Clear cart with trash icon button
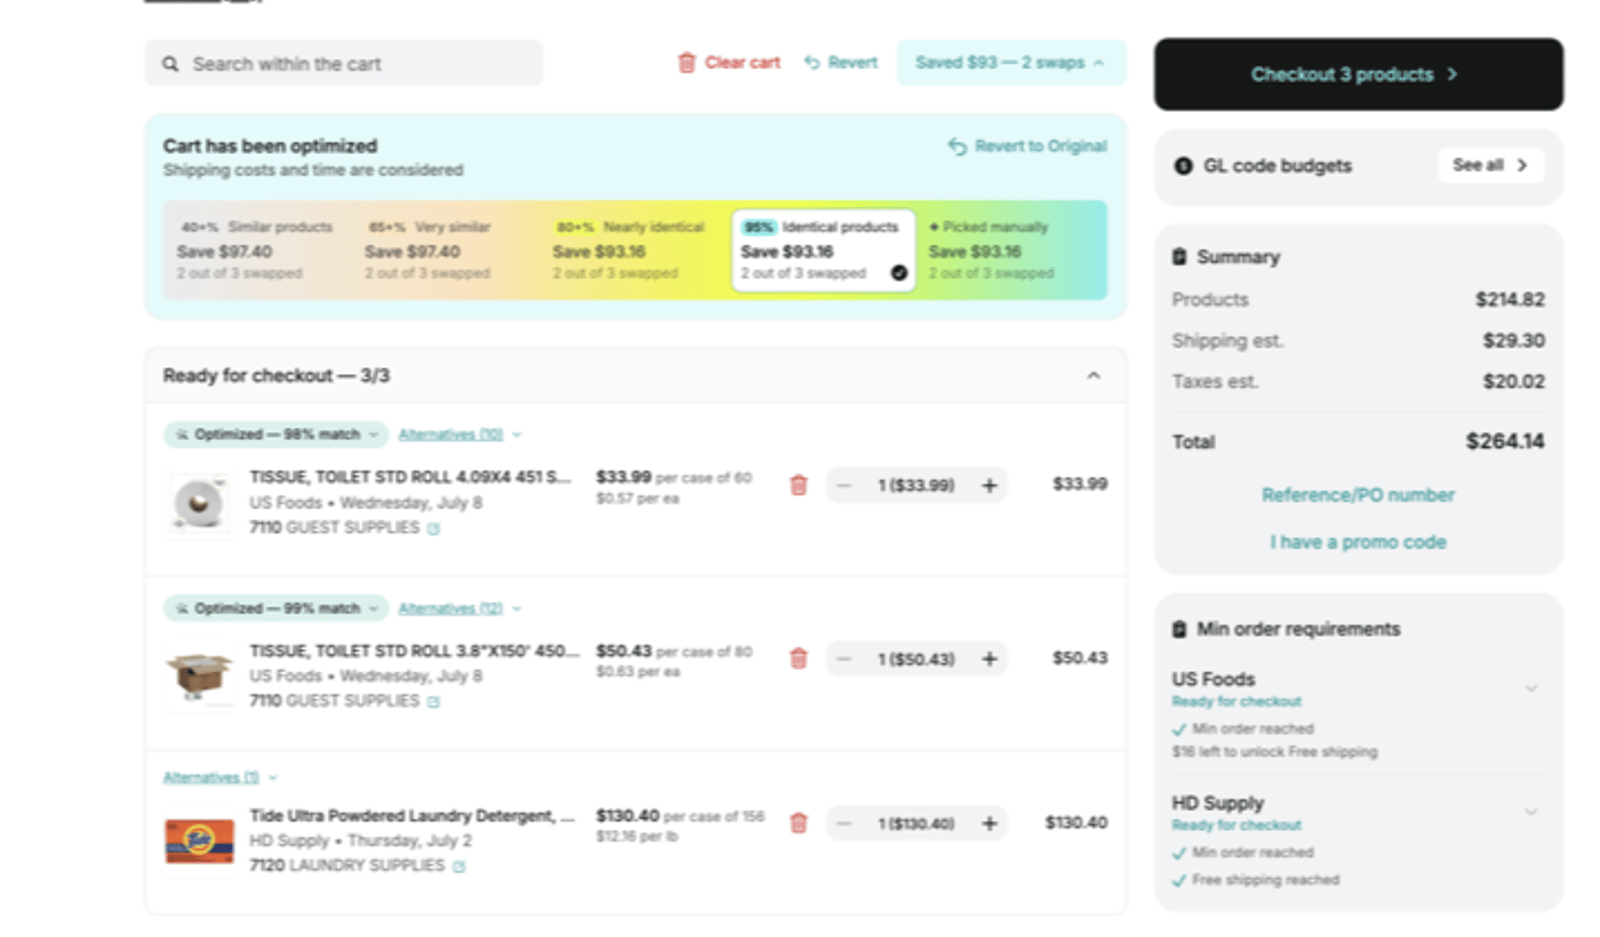The height and width of the screenshot is (937, 1600). [728, 62]
